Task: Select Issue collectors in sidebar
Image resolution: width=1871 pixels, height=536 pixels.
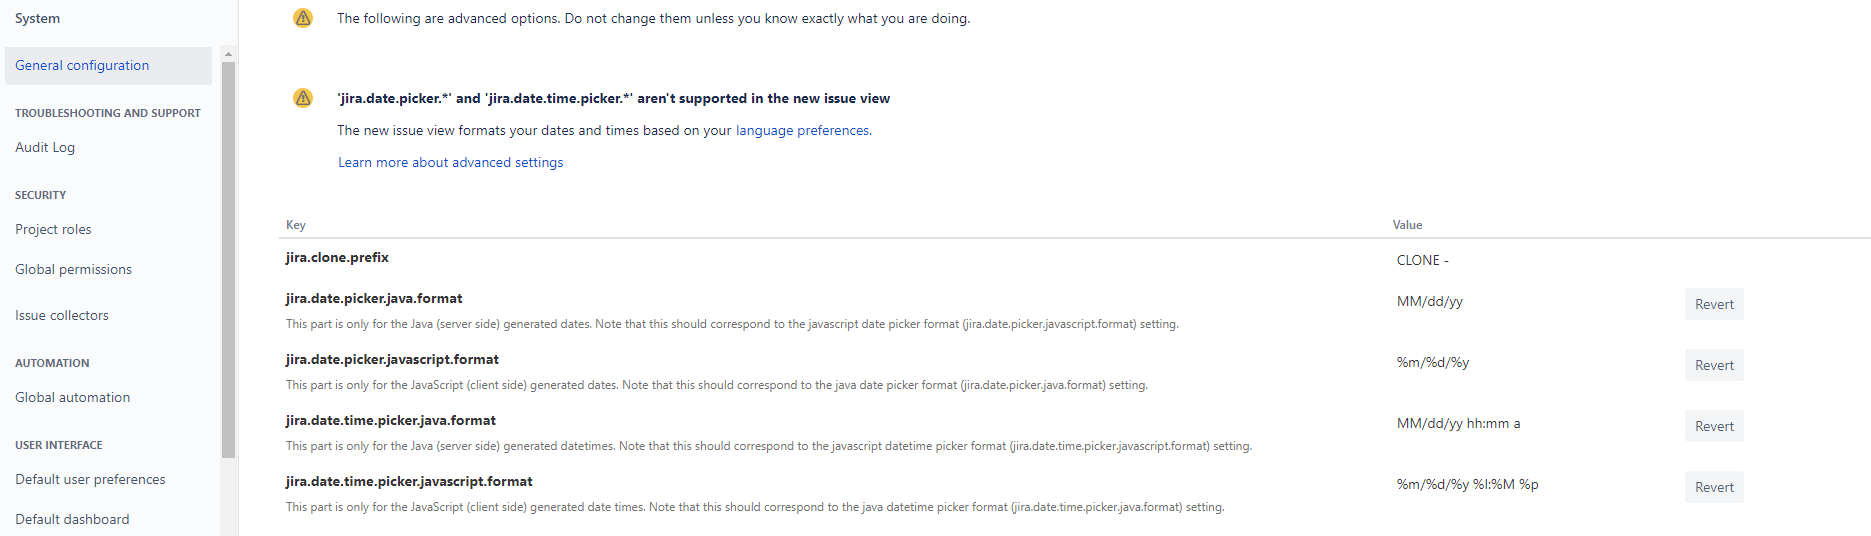Action: coord(62,315)
